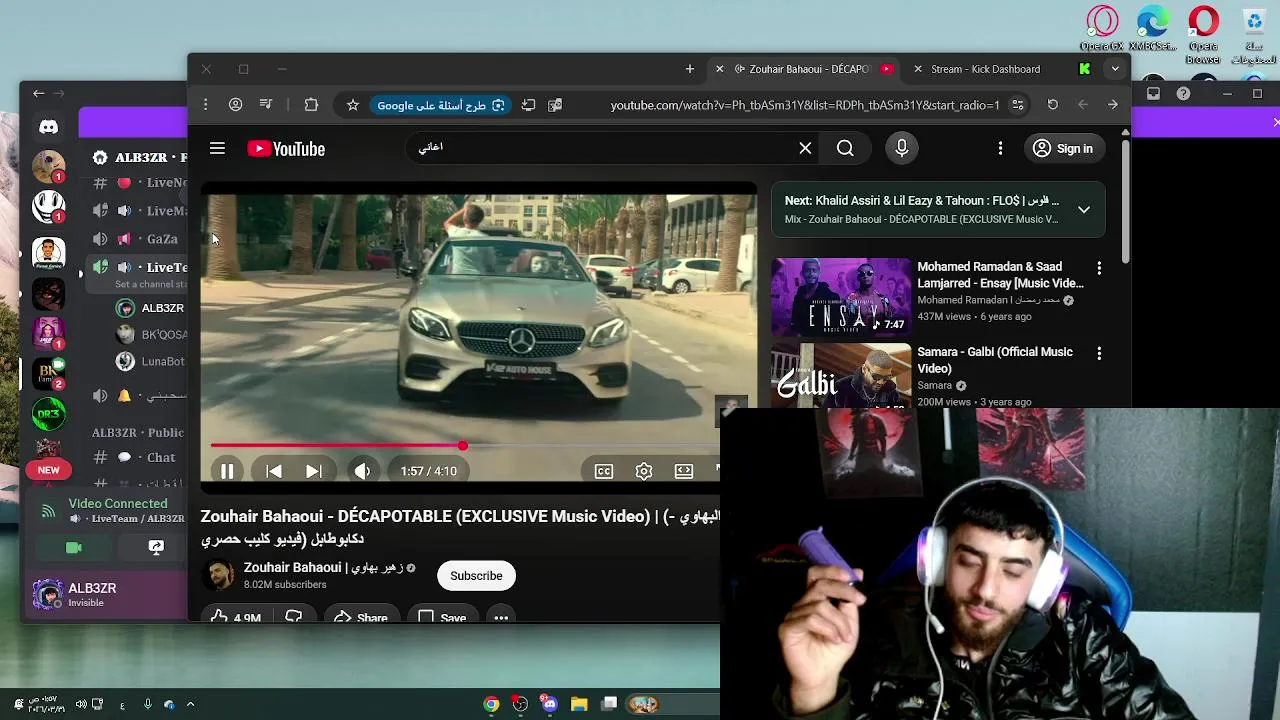Save the video to a playlist
This screenshot has height=720, width=1280.
coord(441,618)
